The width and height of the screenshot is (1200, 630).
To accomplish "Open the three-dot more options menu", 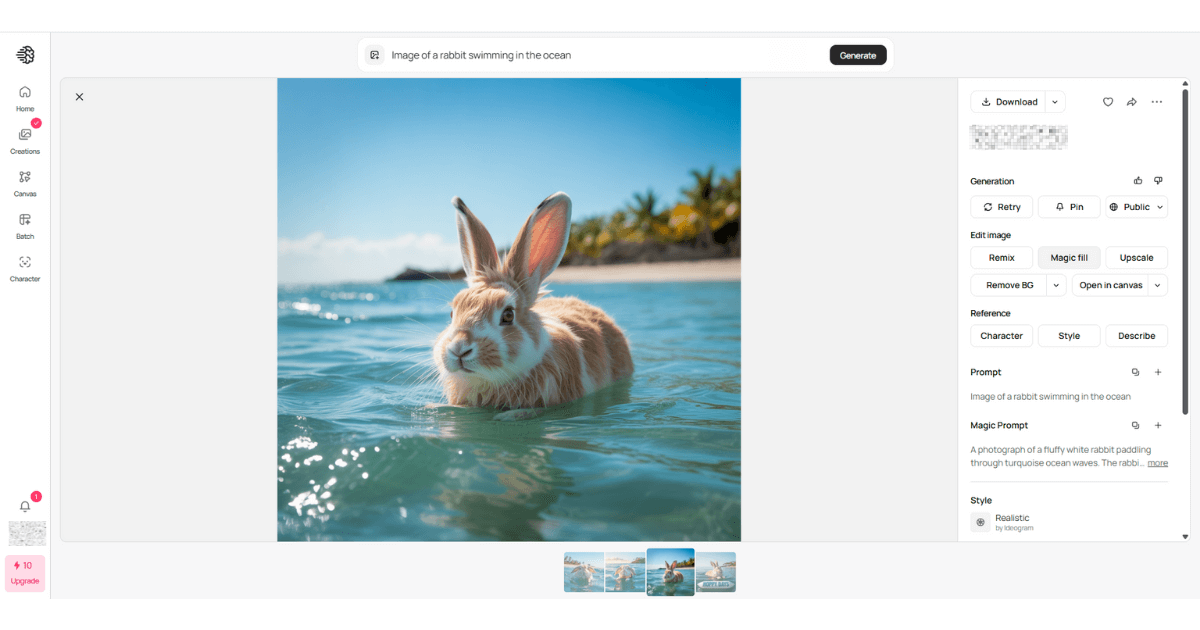I will [1157, 102].
